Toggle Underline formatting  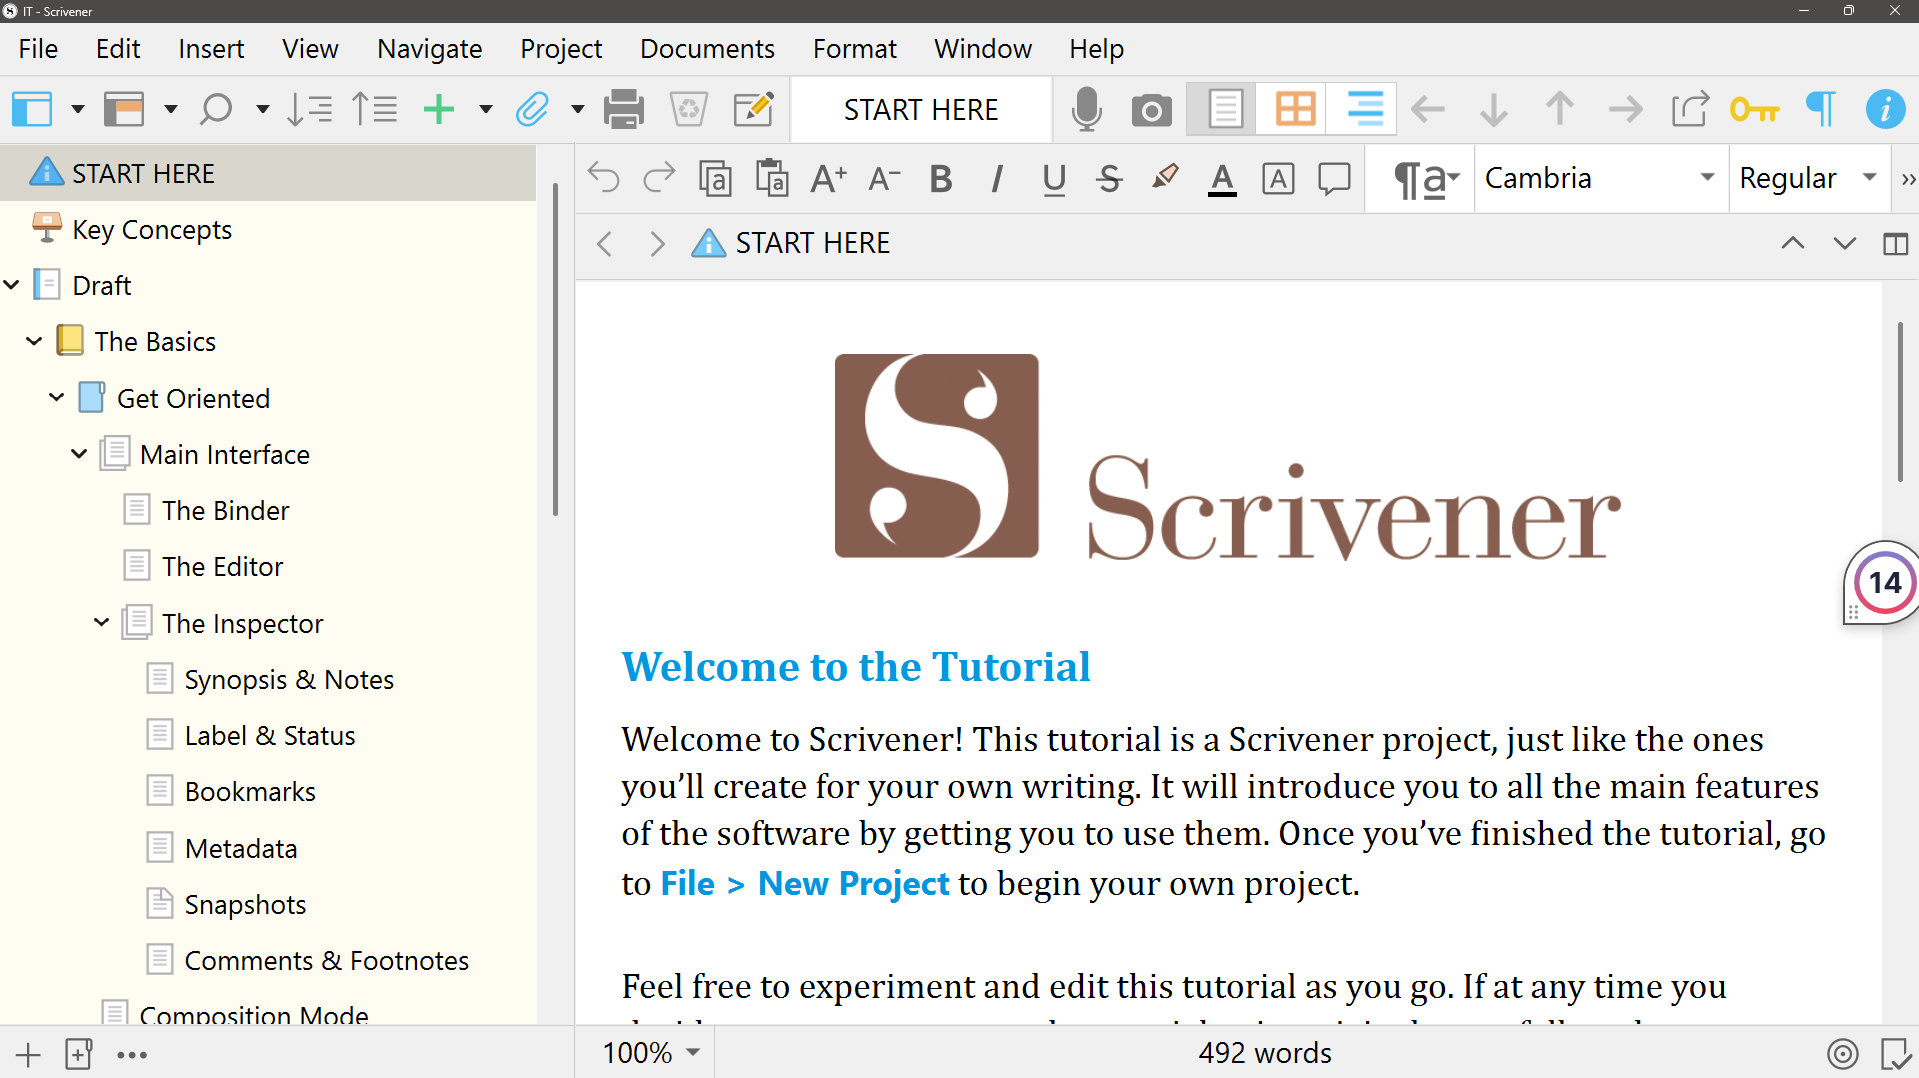(x=1053, y=179)
